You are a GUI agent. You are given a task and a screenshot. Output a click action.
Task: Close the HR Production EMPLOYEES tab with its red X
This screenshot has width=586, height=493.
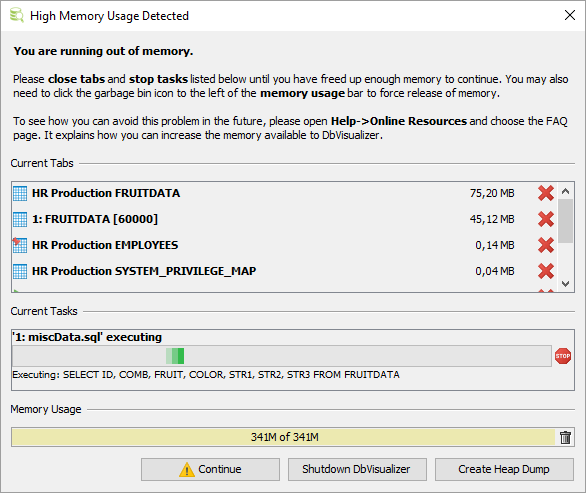pyautogui.click(x=546, y=245)
